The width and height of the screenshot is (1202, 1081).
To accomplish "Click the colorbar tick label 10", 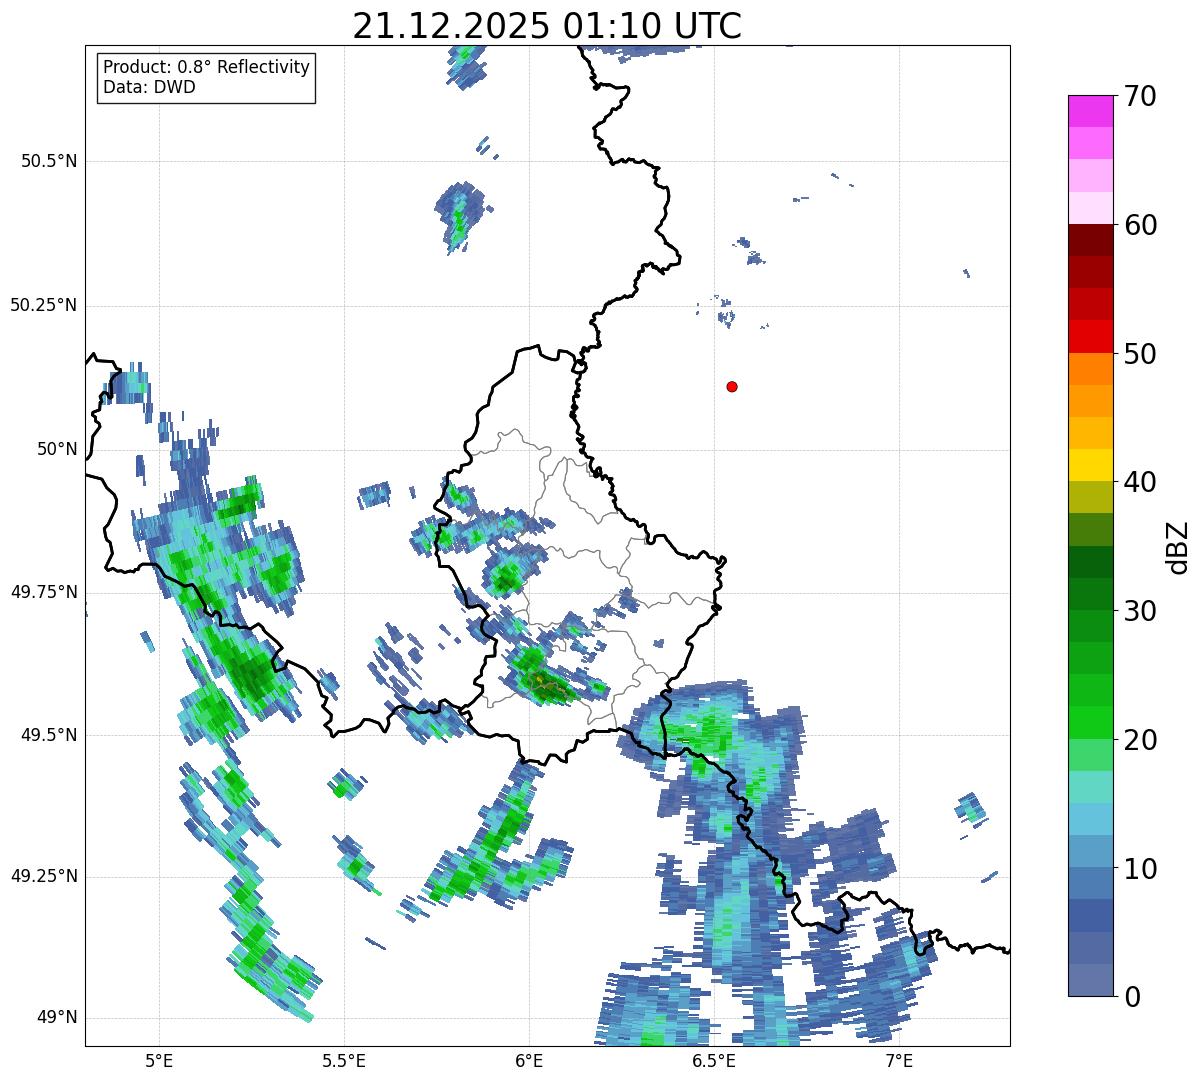I will tap(1140, 869).
